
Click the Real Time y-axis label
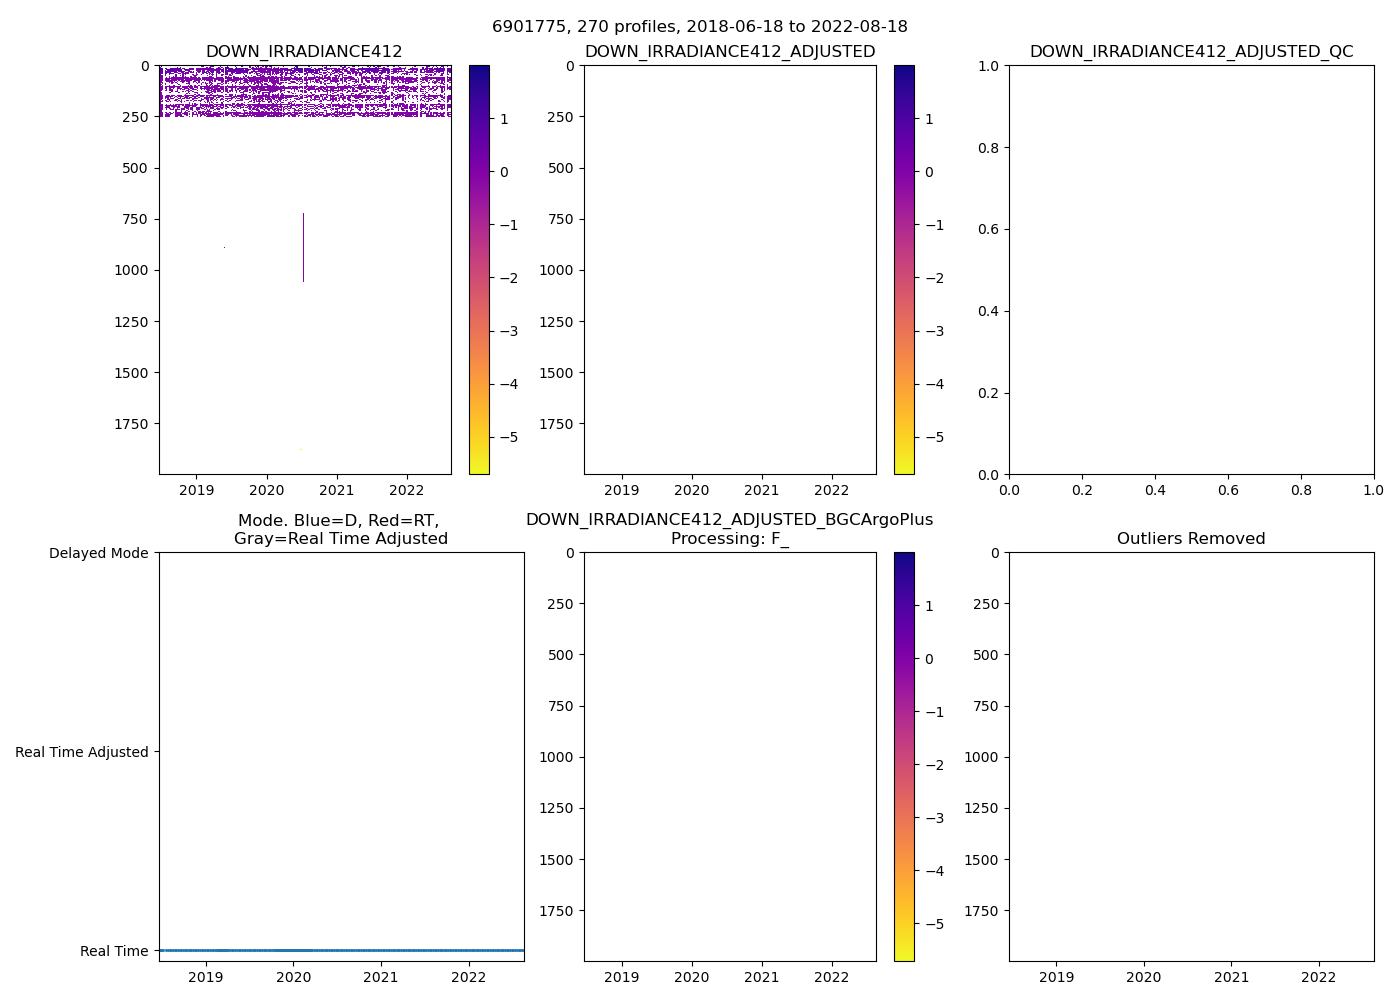(114, 951)
